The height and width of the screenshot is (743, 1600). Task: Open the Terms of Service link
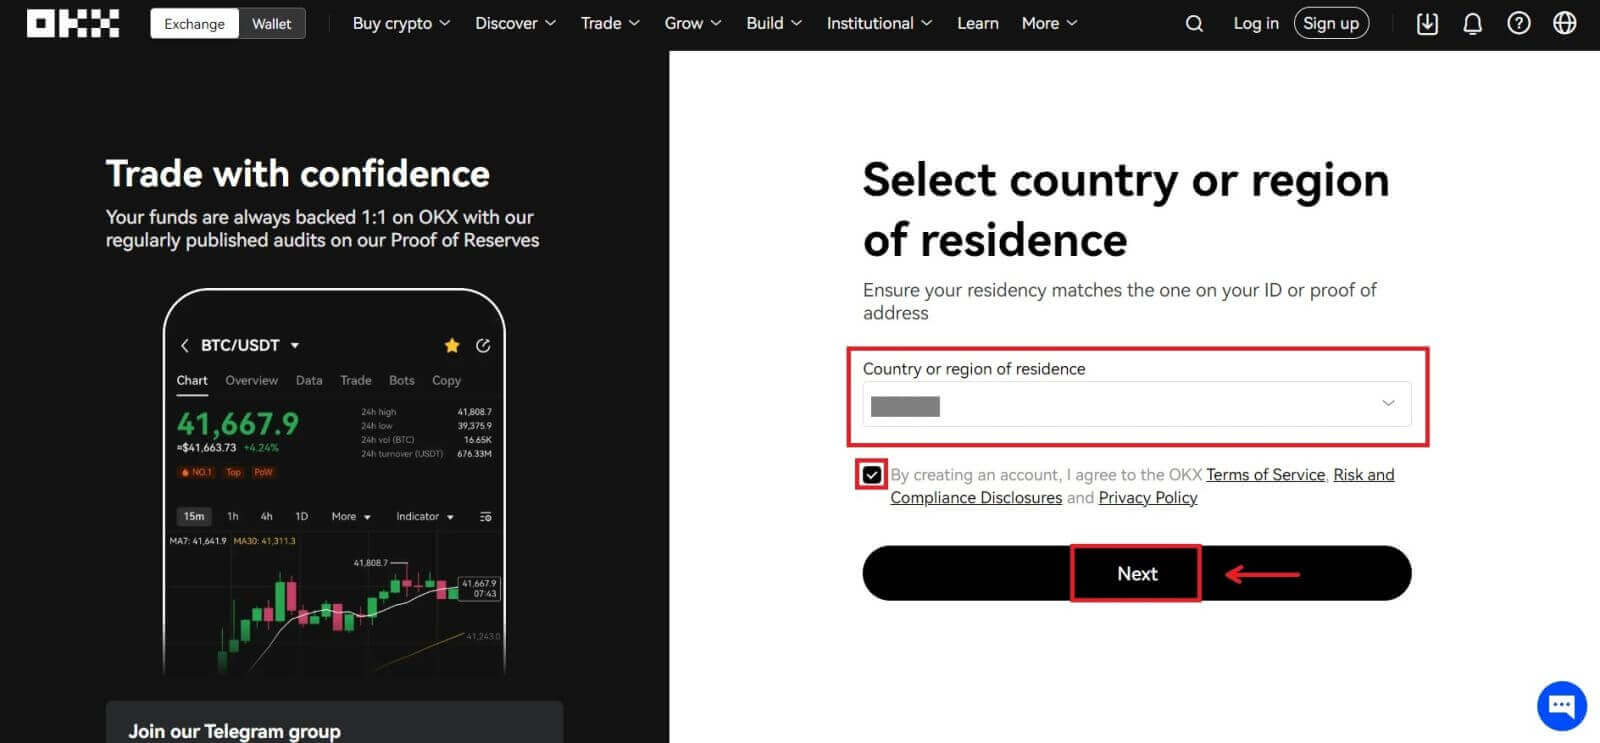coord(1265,475)
